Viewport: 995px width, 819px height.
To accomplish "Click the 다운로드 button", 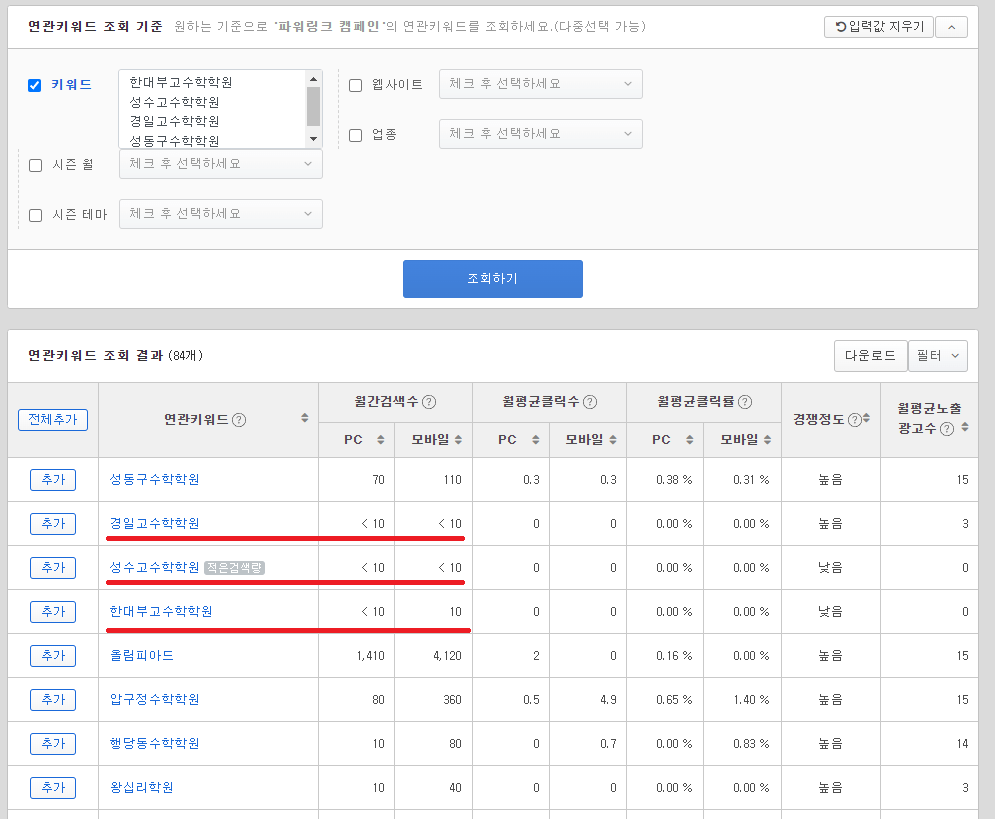I will point(870,356).
